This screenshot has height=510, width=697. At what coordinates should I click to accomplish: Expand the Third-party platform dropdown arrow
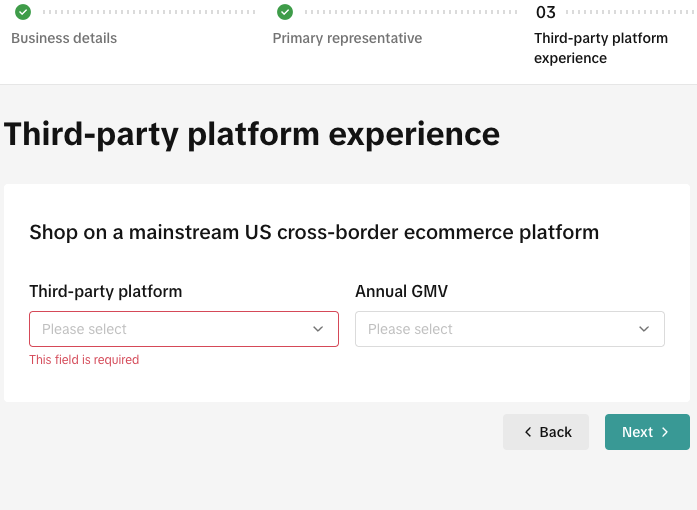click(x=318, y=329)
